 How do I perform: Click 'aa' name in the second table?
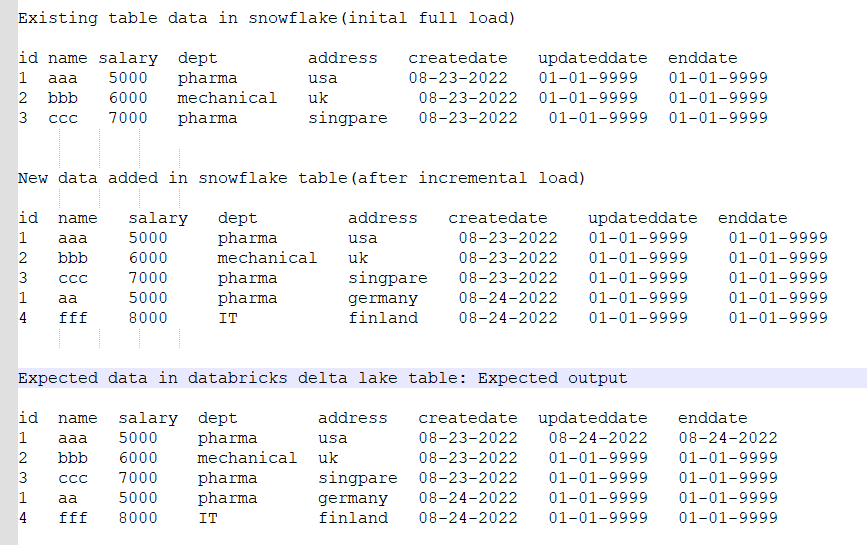[x=67, y=298]
